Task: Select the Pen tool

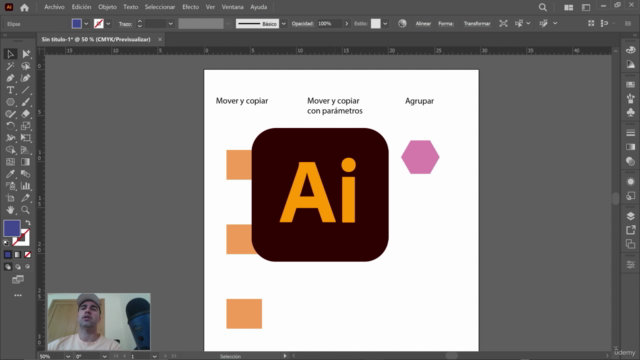Action: 10,78
